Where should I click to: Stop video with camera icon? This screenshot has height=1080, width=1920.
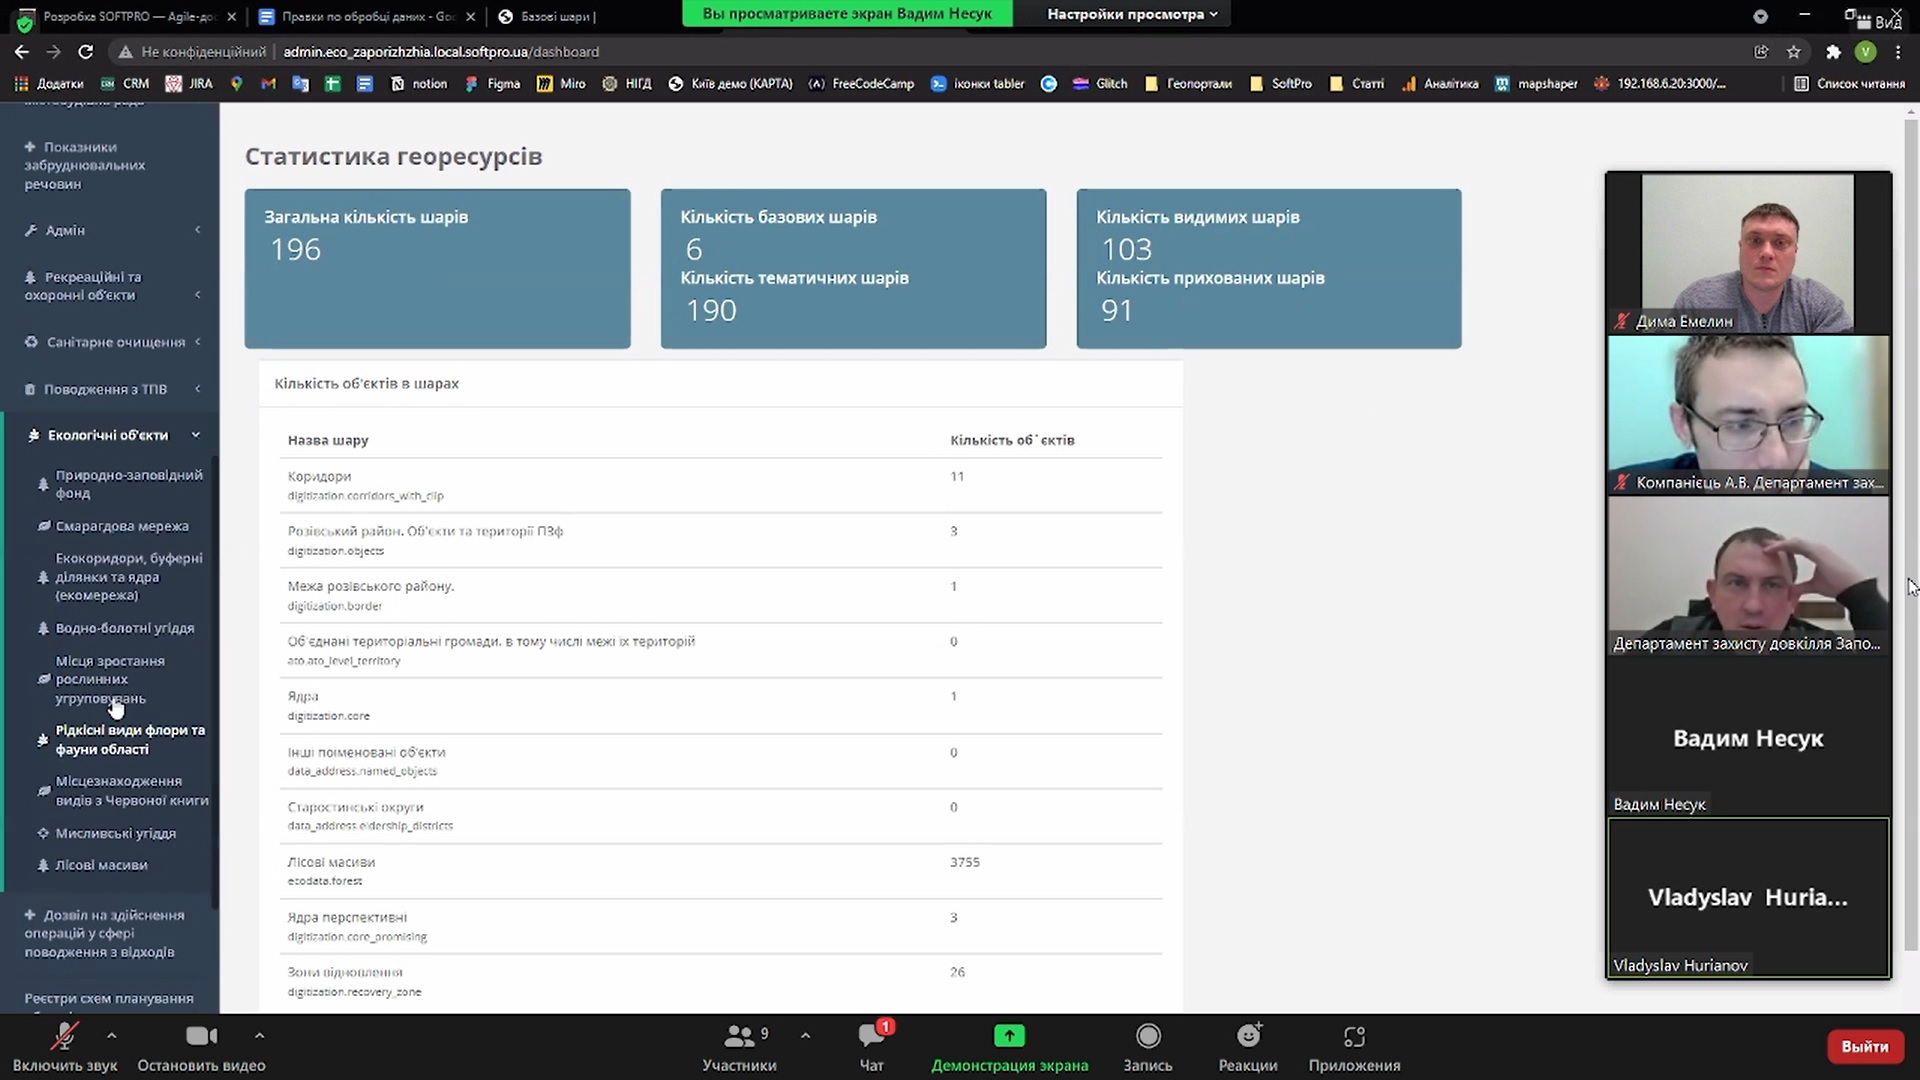(x=201, y=1047)
